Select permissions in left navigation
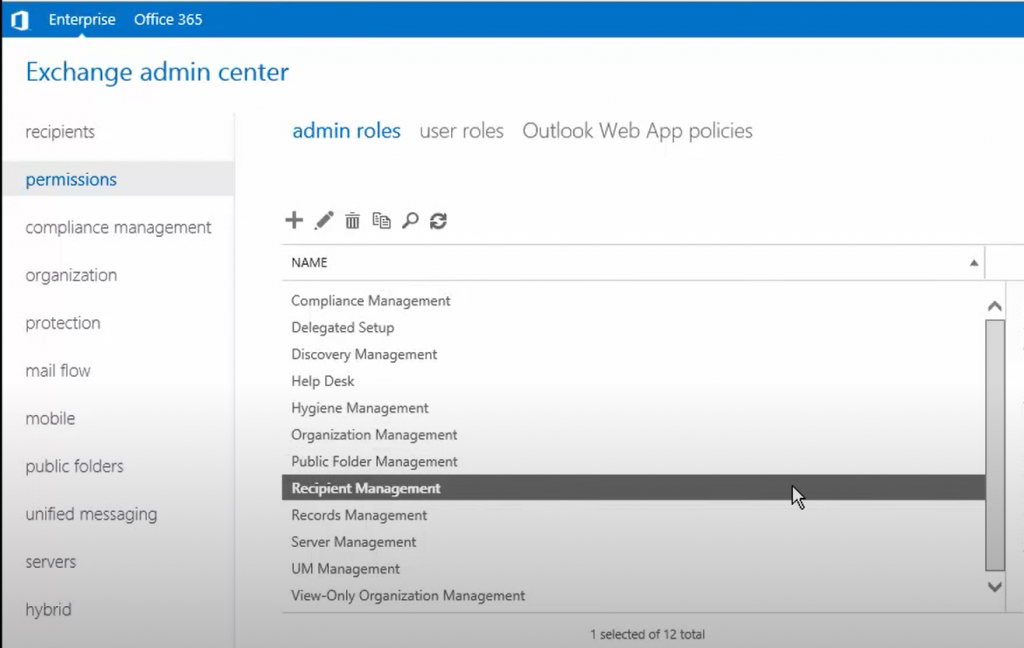Image resolution: width=1024 pixels, height=648 pixels. pyautogui.click(x=118, y=179)
